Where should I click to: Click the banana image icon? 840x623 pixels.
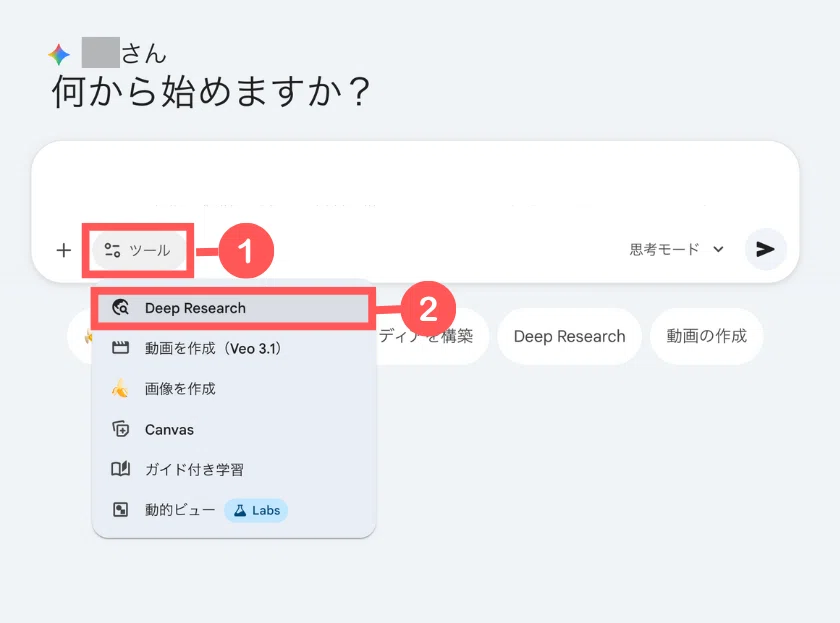(120, 388)
